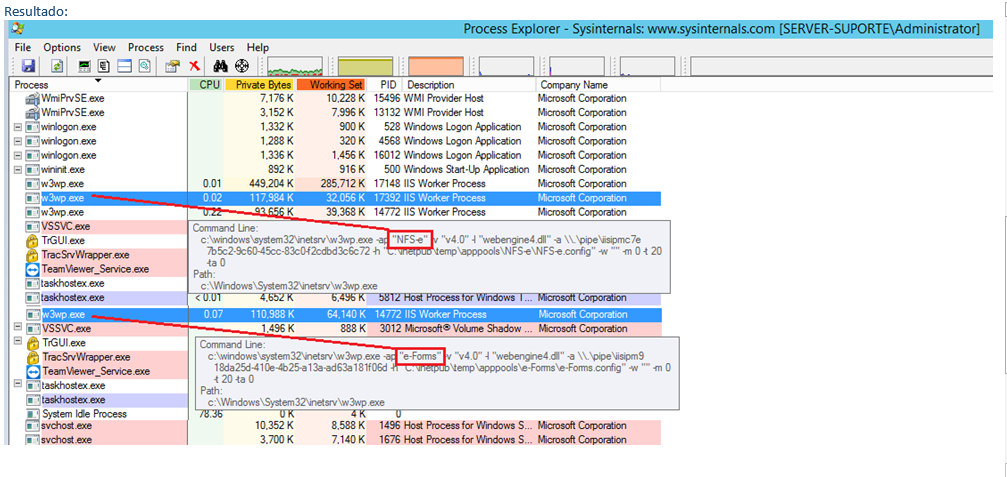Click the red X Kill Process icon
The height and width of the screenshot is (477, 1007).
tap(194, 66)
